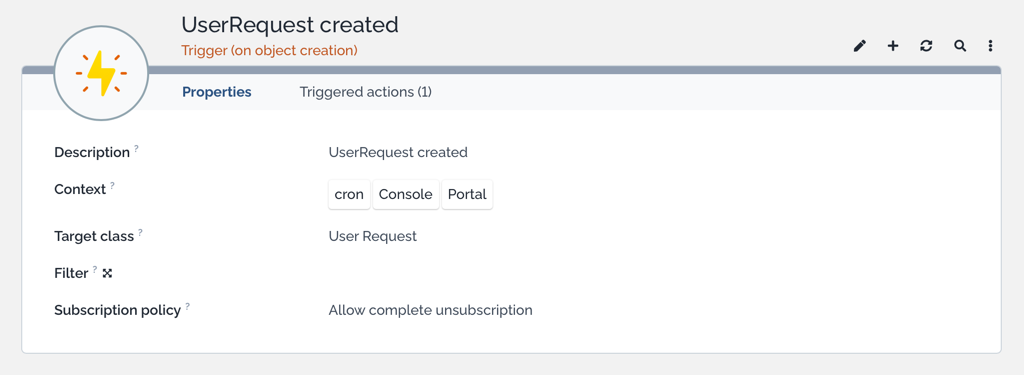
Task: Click the Trigger (on object creation) subtitle
Action: click(270, 50)
